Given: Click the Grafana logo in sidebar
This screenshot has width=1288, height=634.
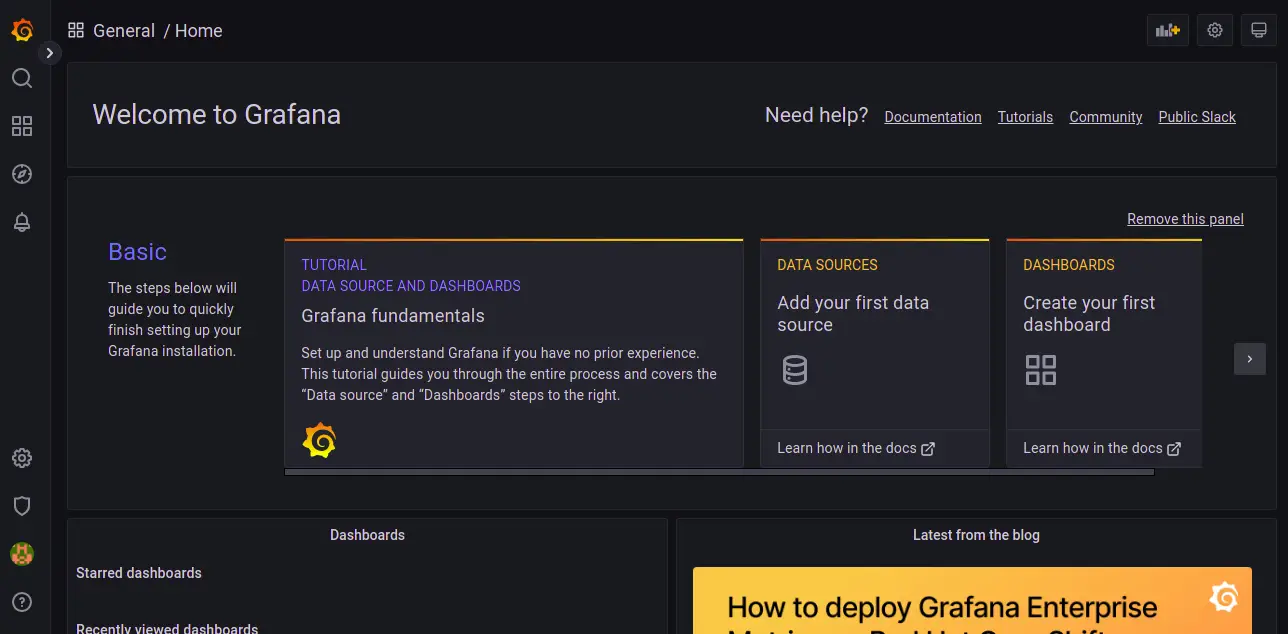Looking at the screenshot, I should [22, 30].
